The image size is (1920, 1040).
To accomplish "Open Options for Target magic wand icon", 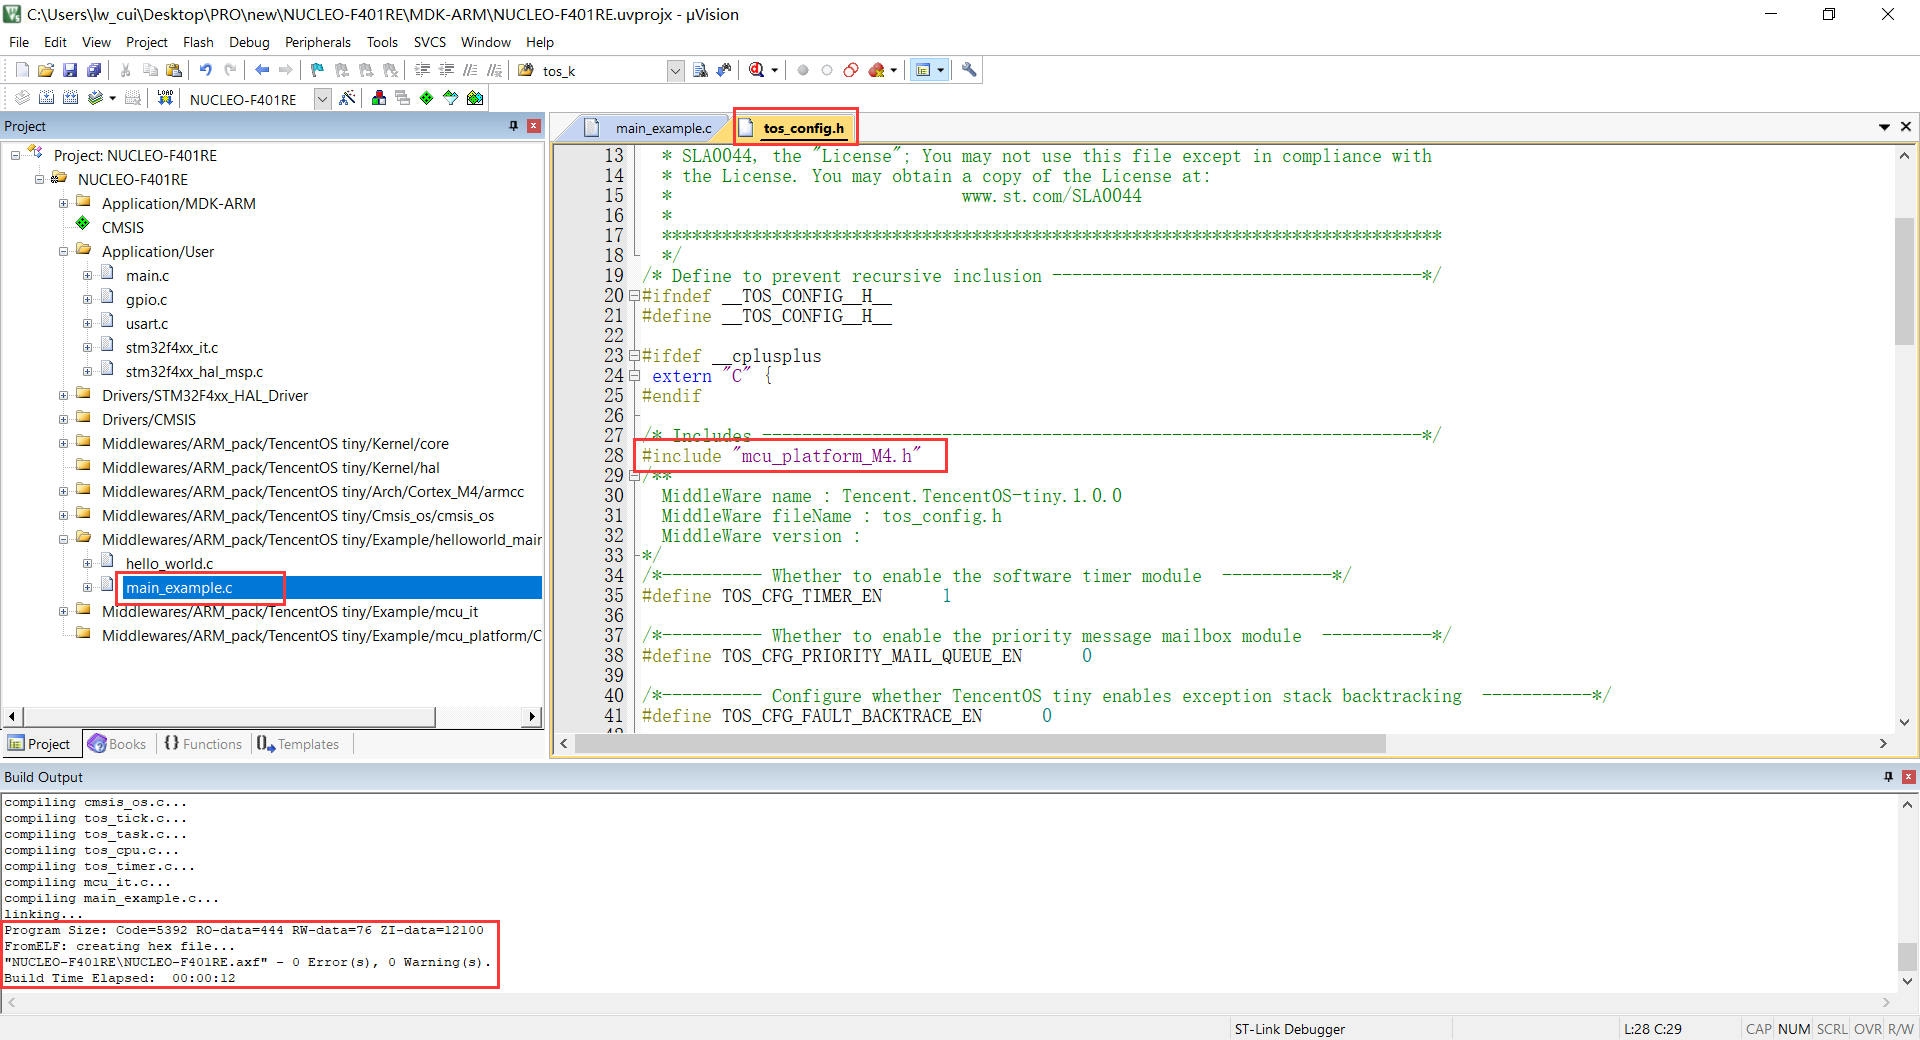I will click(x=347, y=98).
